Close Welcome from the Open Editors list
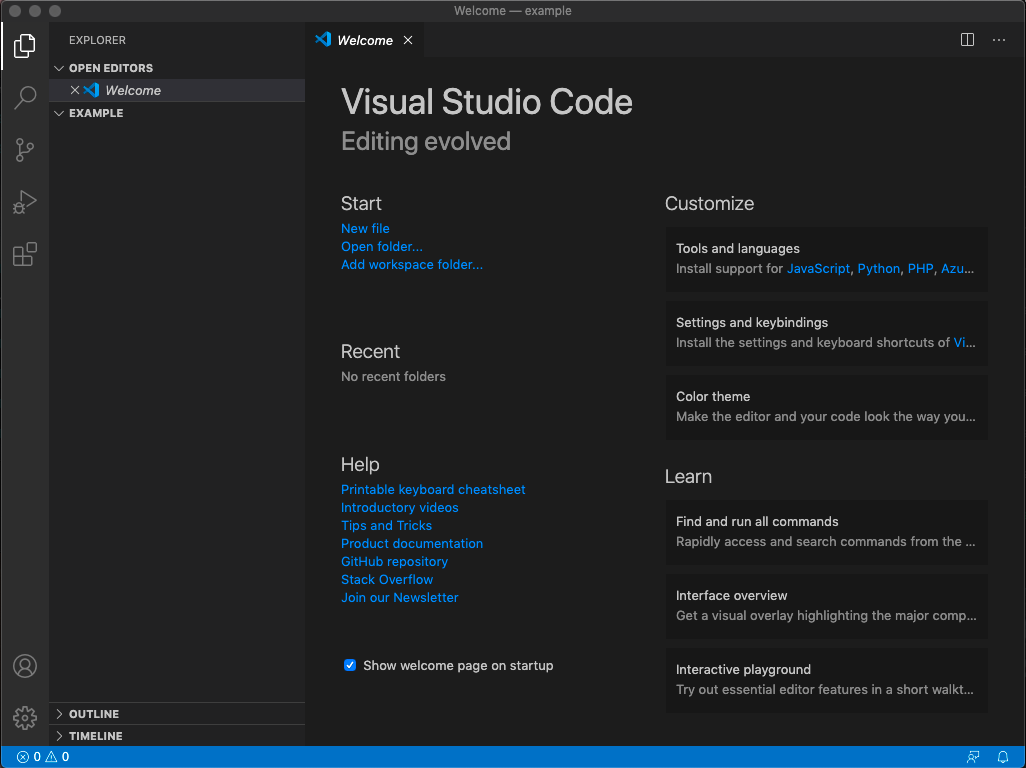 (x=74, y=89)
